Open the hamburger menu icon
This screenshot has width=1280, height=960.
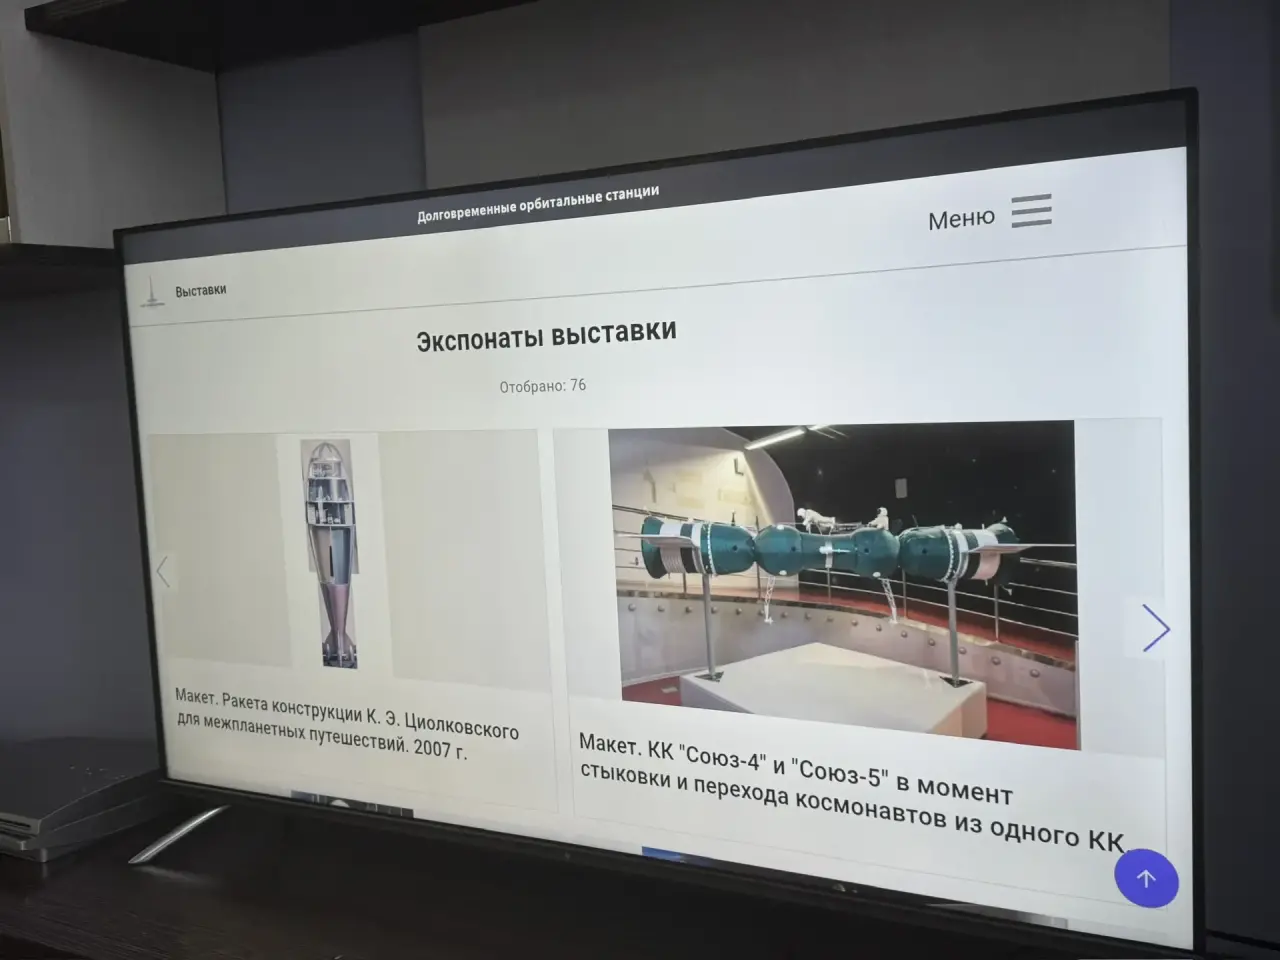coord(1031,211)
